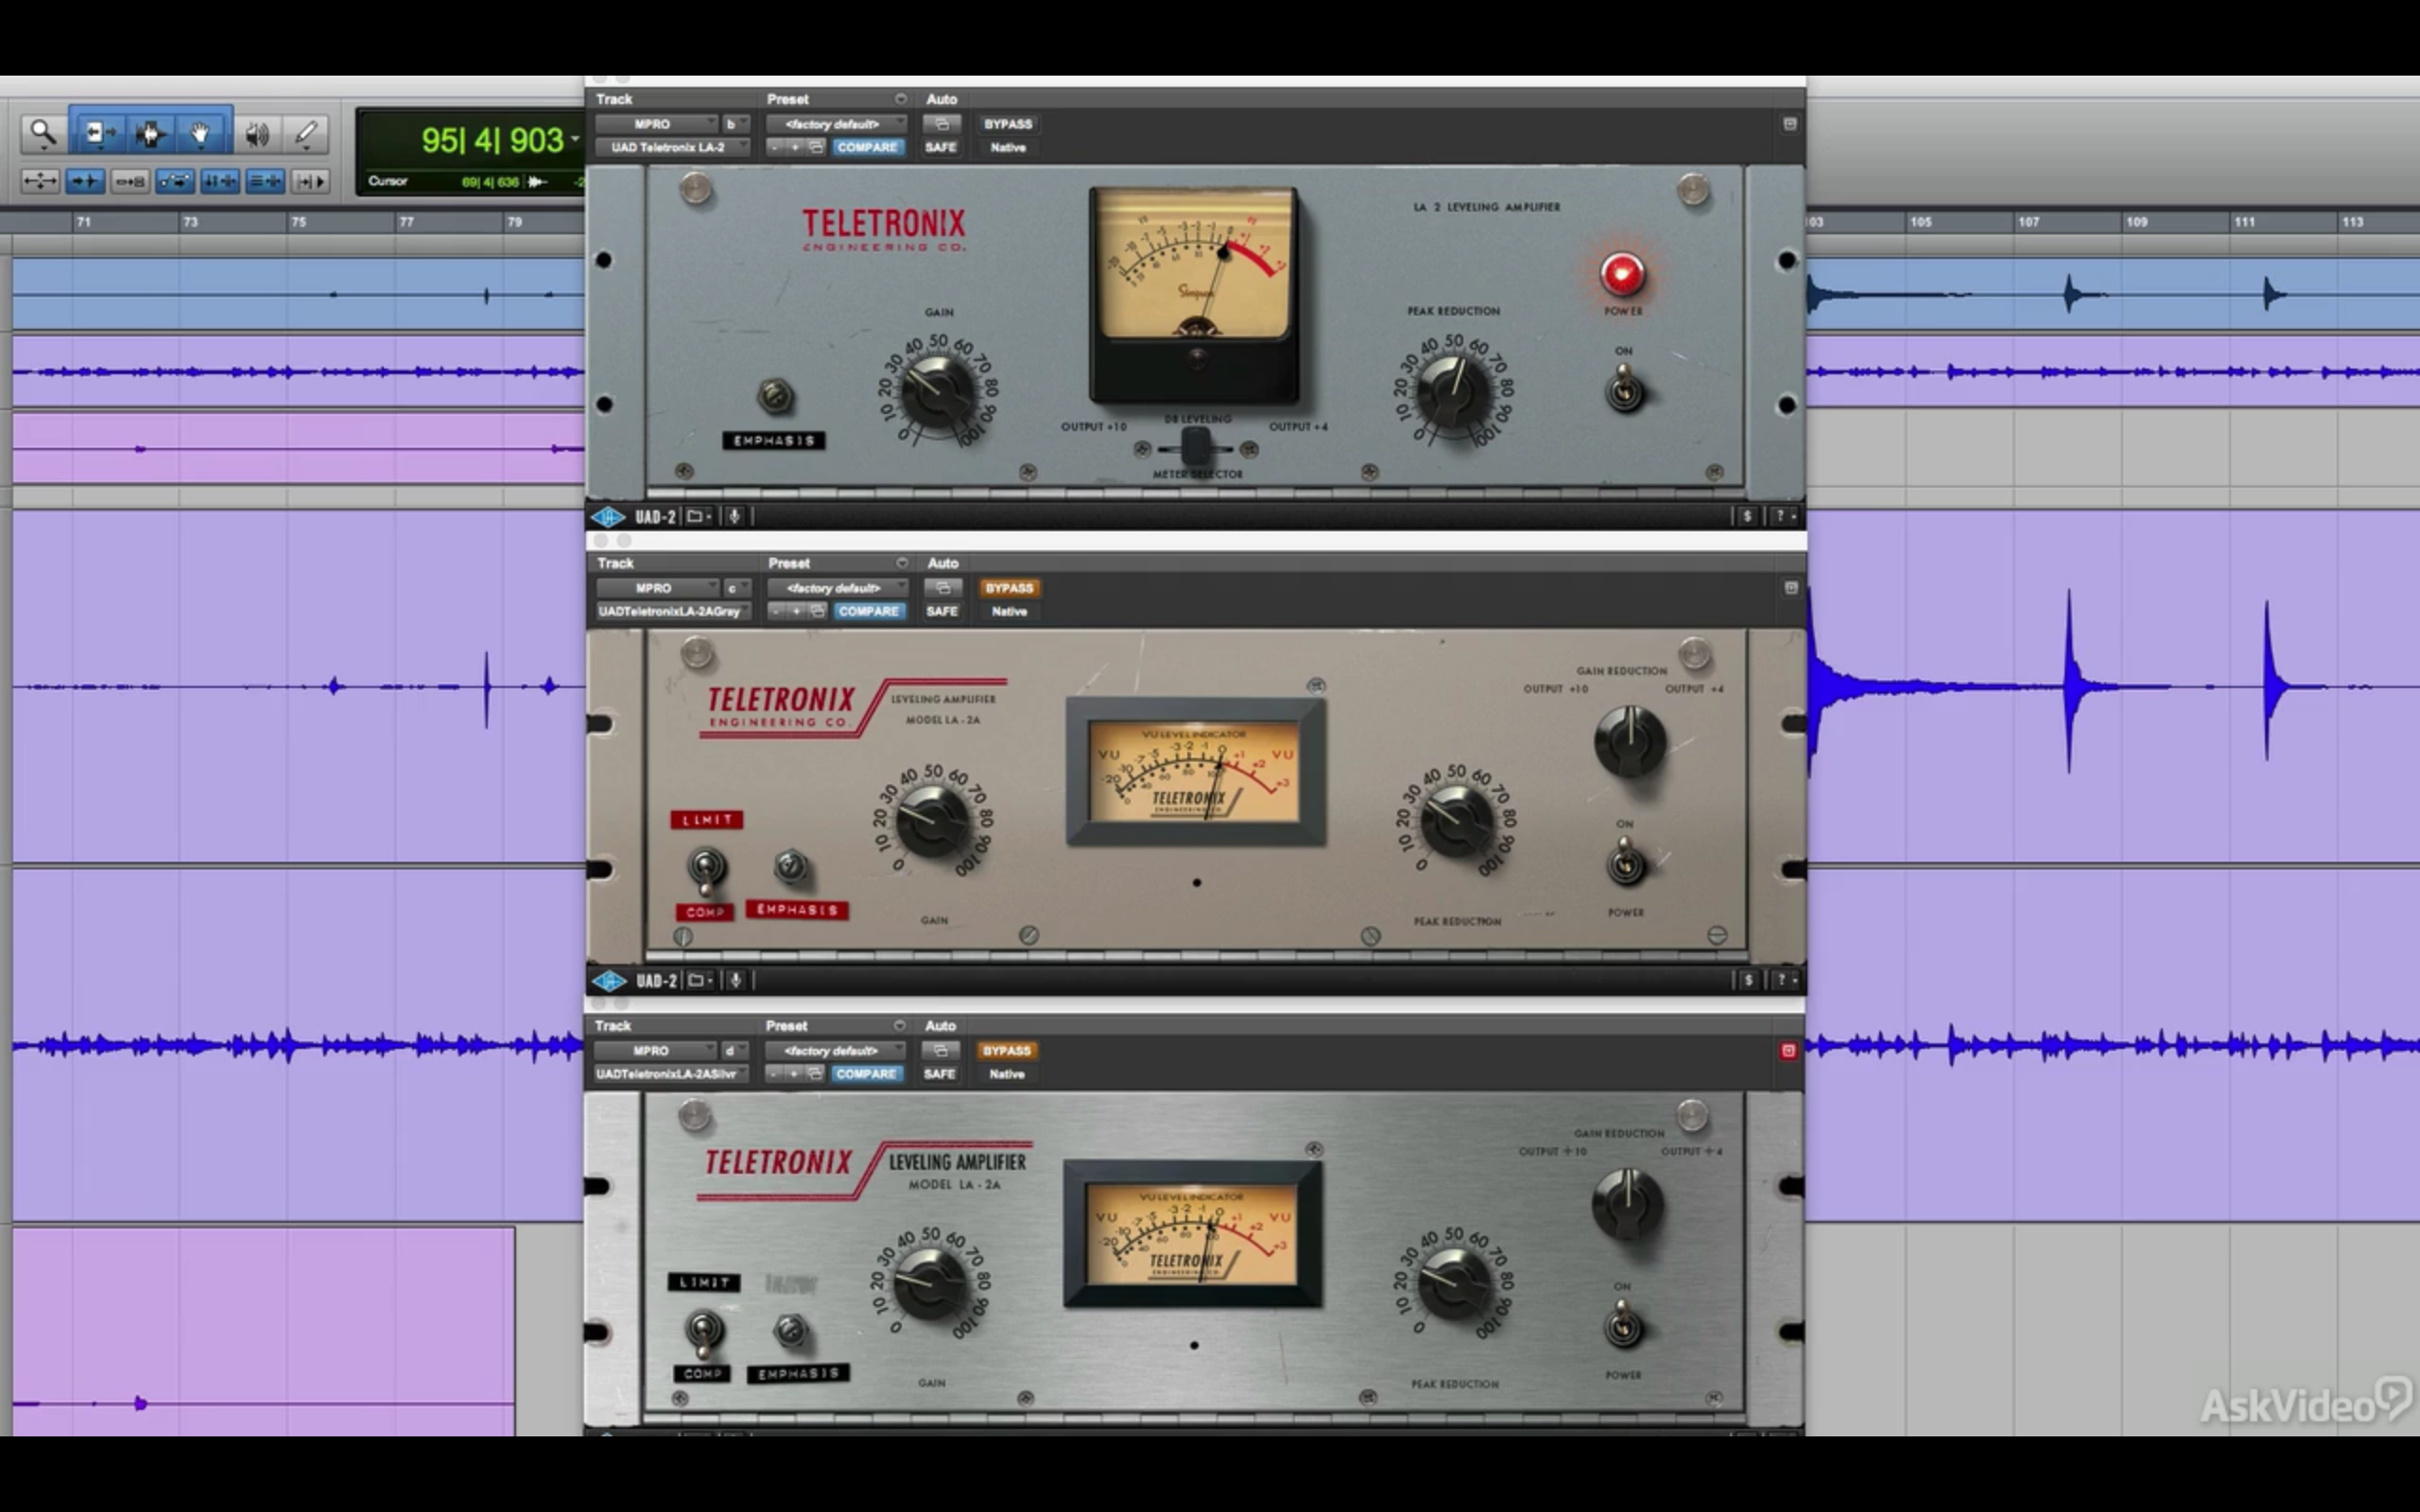The width and height of the screenshot is (2420, 1512).
Task: Click COMPARE in the LA-2A Silver window
Action: 866,1074
